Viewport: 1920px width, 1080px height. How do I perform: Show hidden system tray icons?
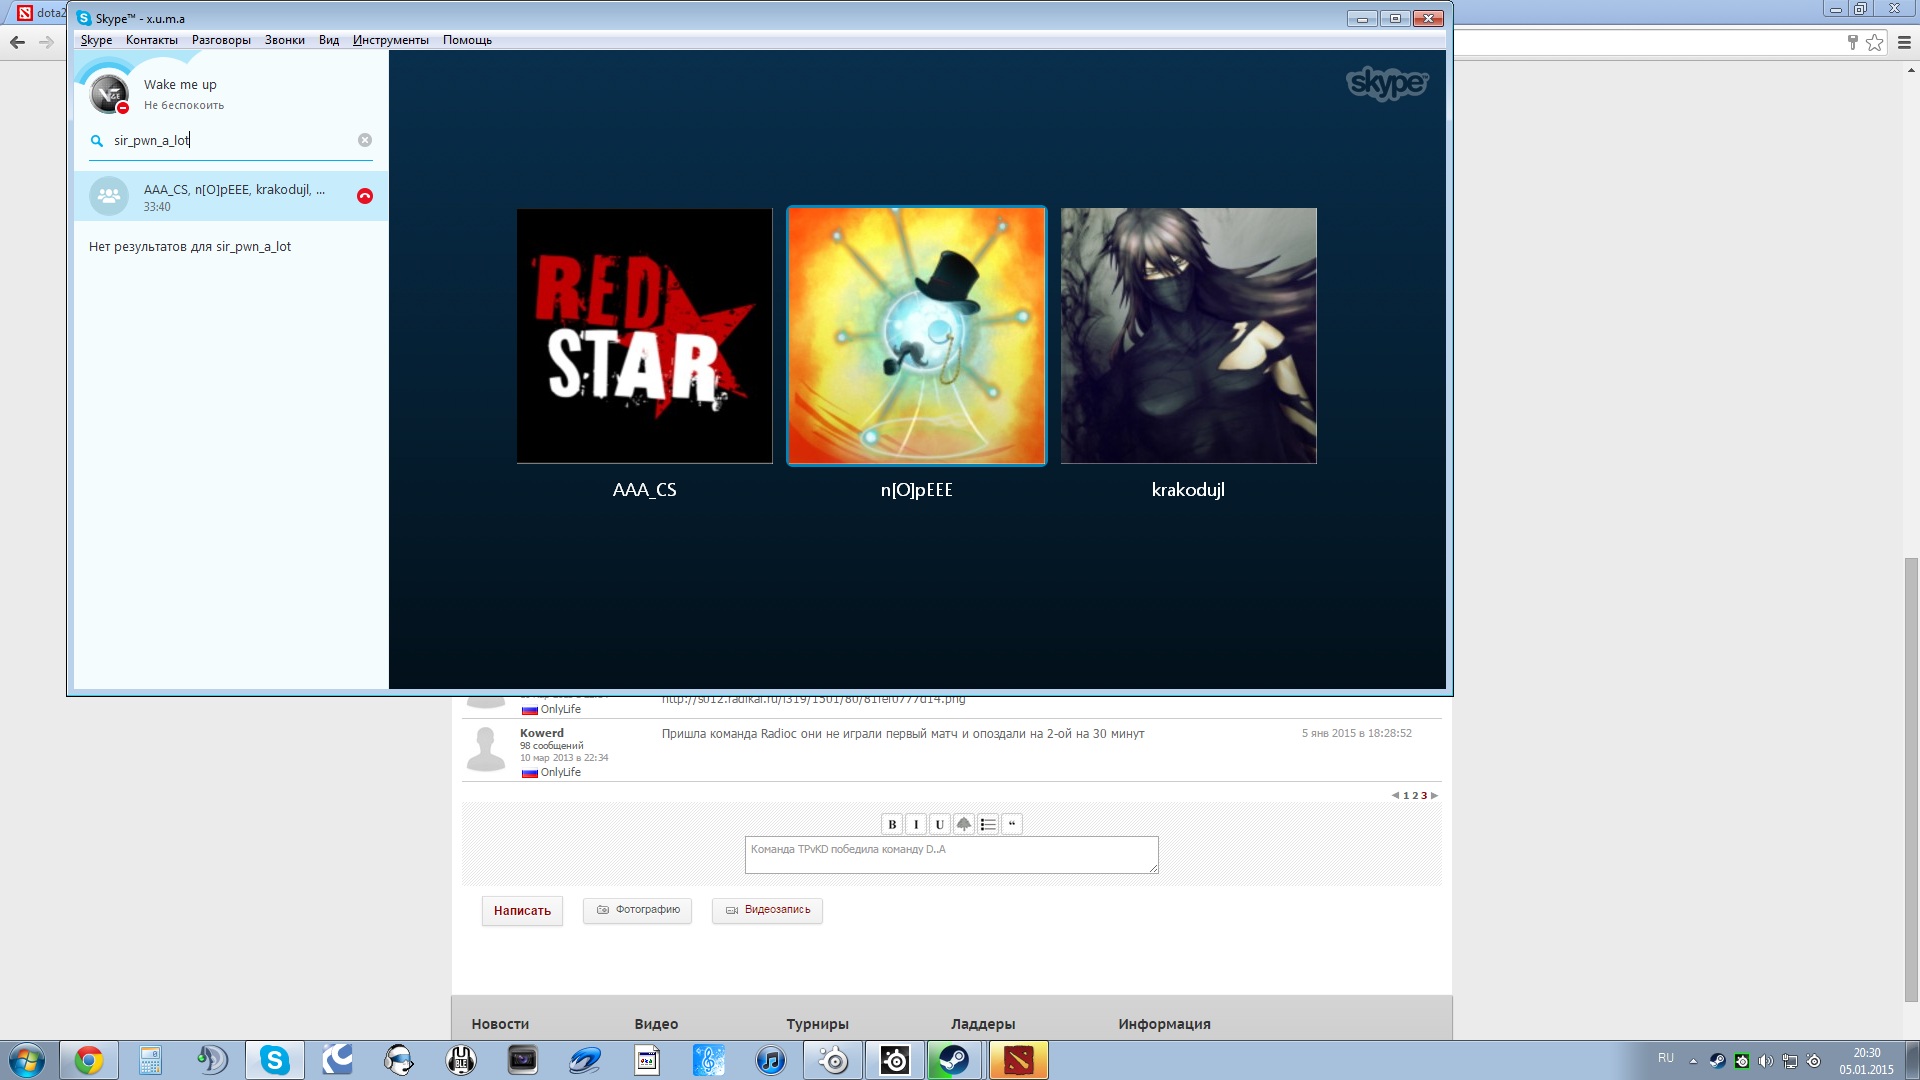click(1693, 1061)
